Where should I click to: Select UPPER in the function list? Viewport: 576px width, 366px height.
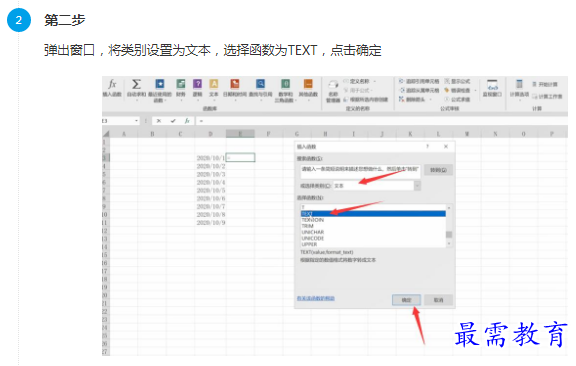(373, 244)
